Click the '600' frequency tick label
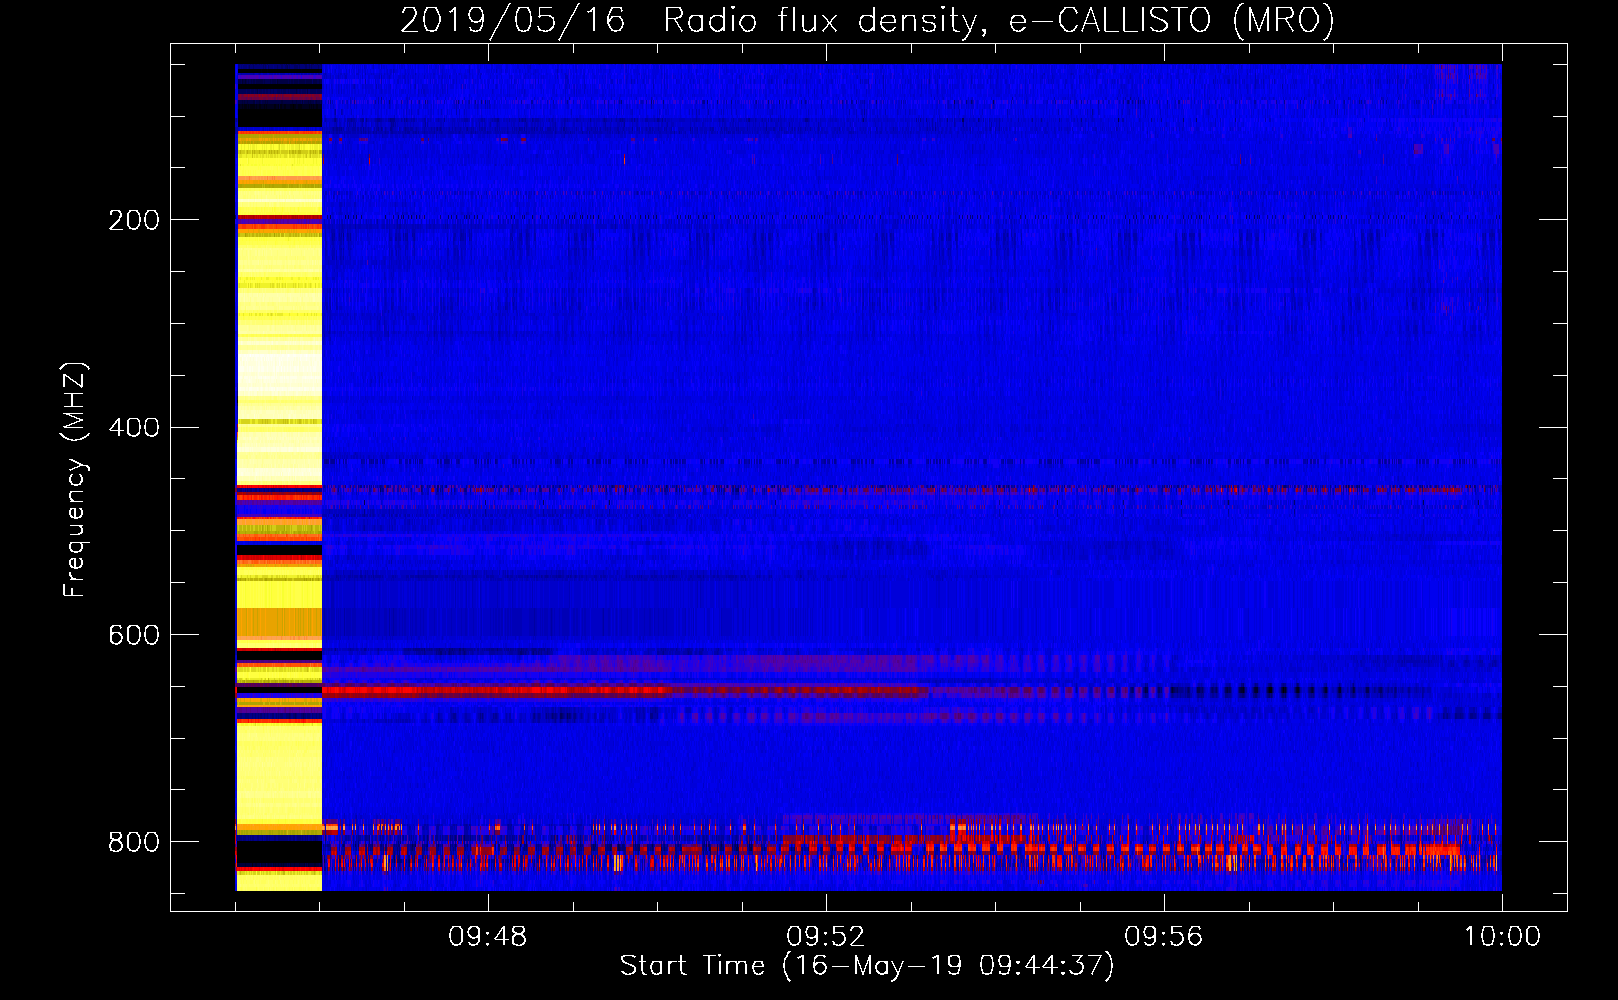 [x=134, y=636]
